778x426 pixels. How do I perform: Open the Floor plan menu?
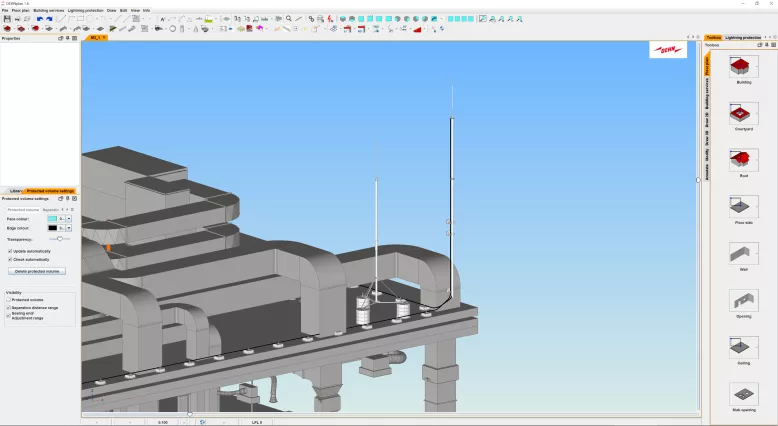coord(20,10)
